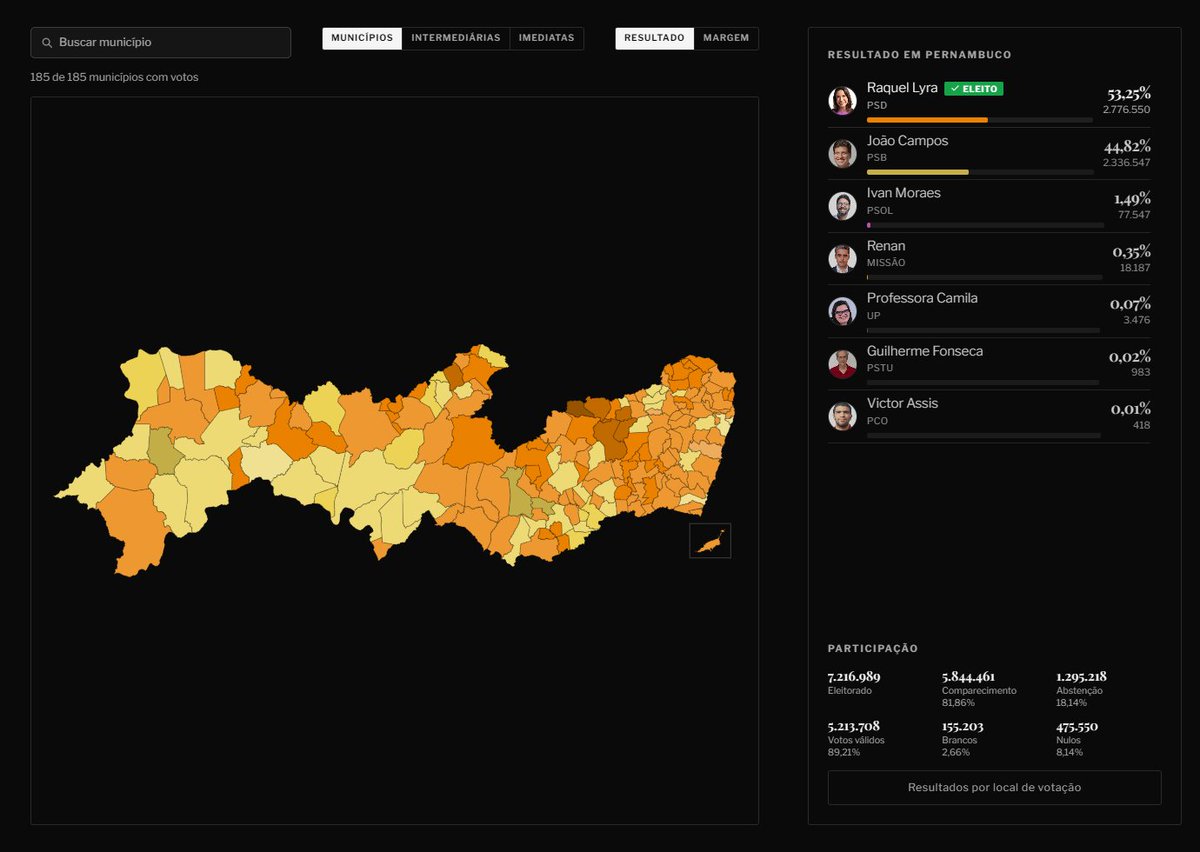Click Raquel Lyra's candidate photo

pos(843,100)
